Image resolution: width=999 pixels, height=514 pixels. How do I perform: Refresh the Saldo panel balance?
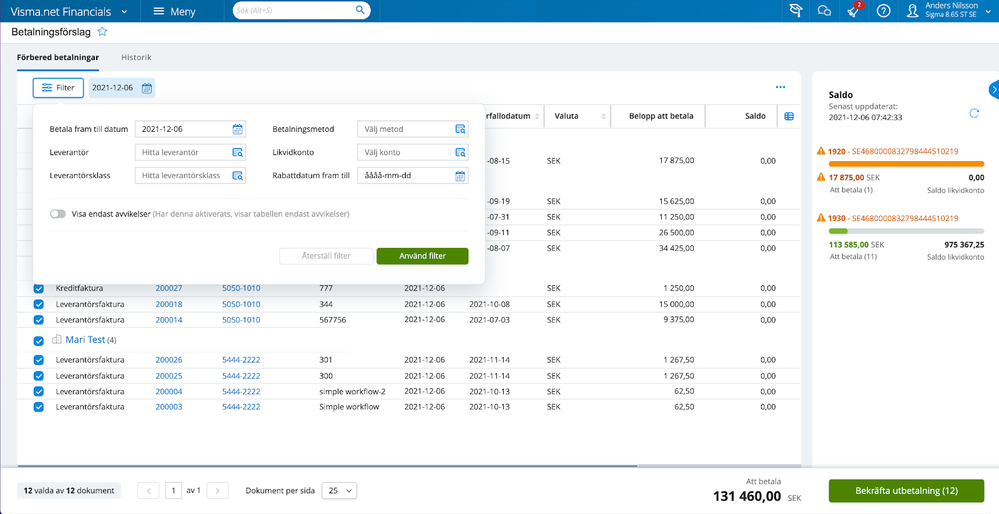pos(974,113)
